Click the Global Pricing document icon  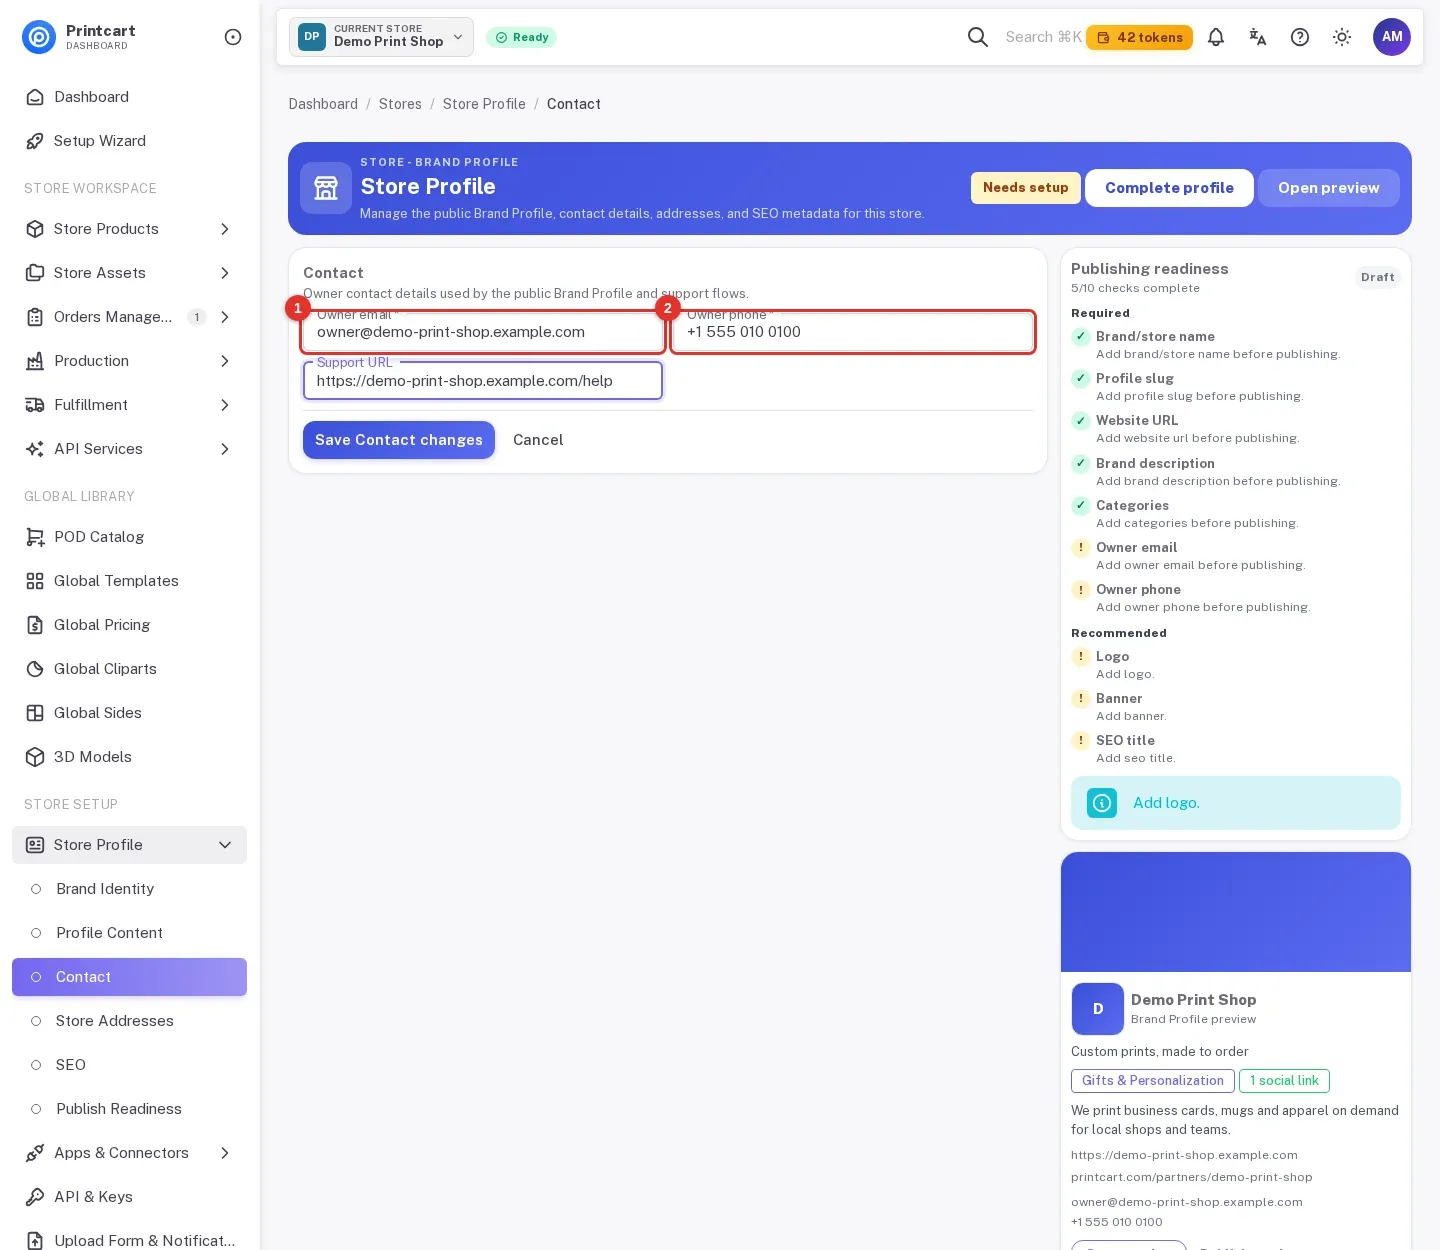pos(35,625)
